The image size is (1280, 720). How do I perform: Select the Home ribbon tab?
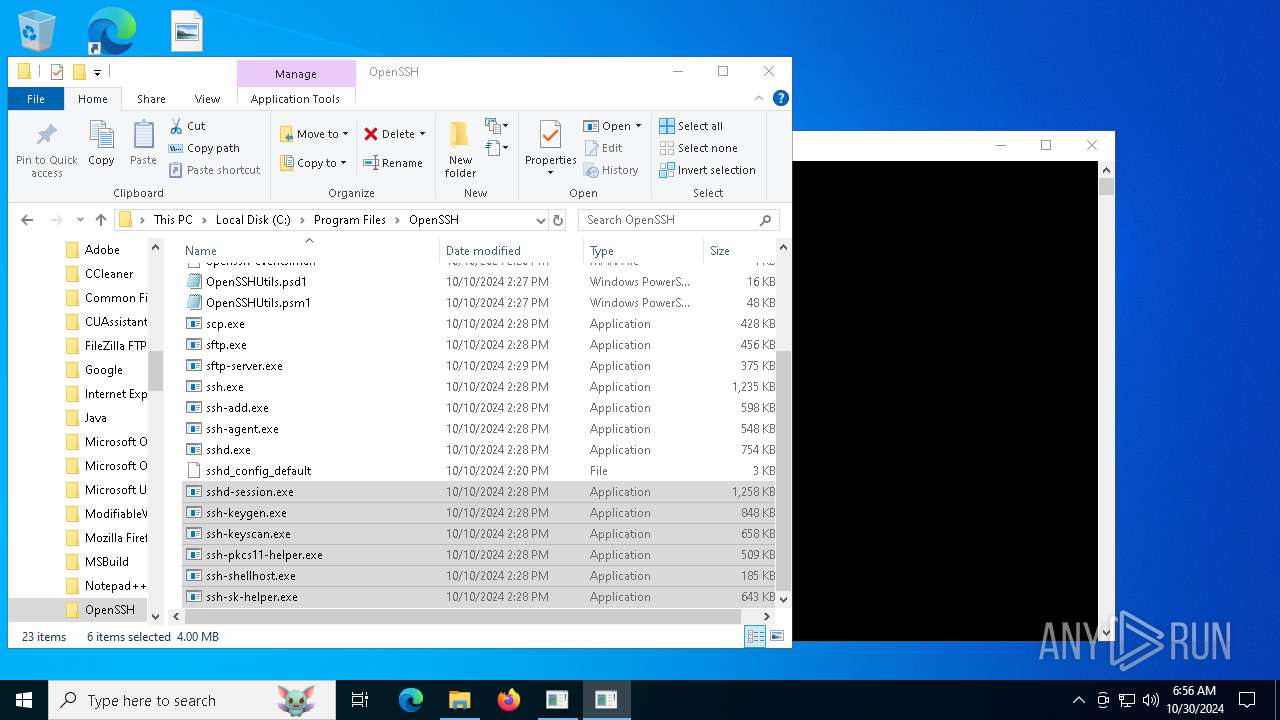pos(93,99)
